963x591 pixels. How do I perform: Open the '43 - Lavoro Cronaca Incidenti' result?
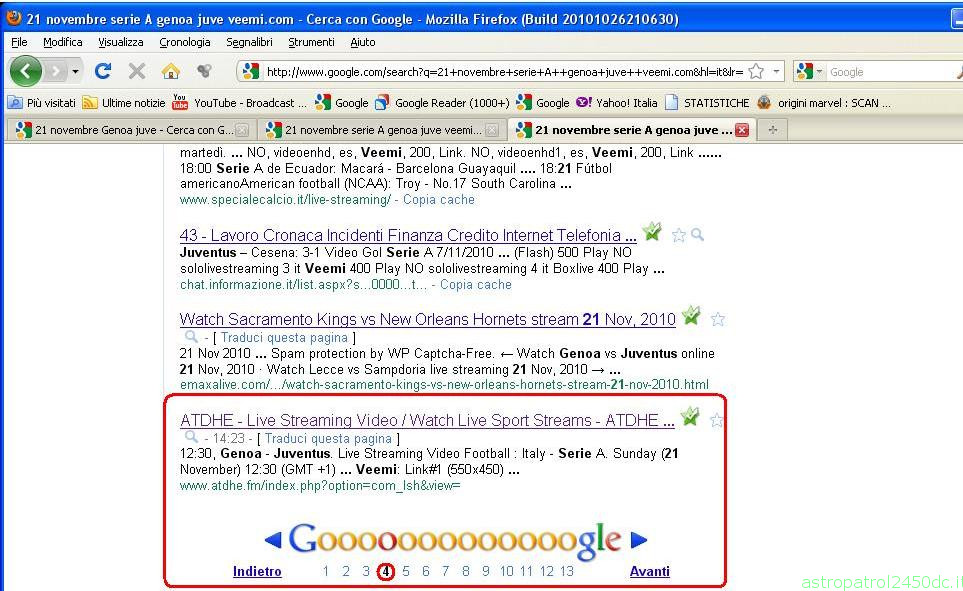pos(408,235)
